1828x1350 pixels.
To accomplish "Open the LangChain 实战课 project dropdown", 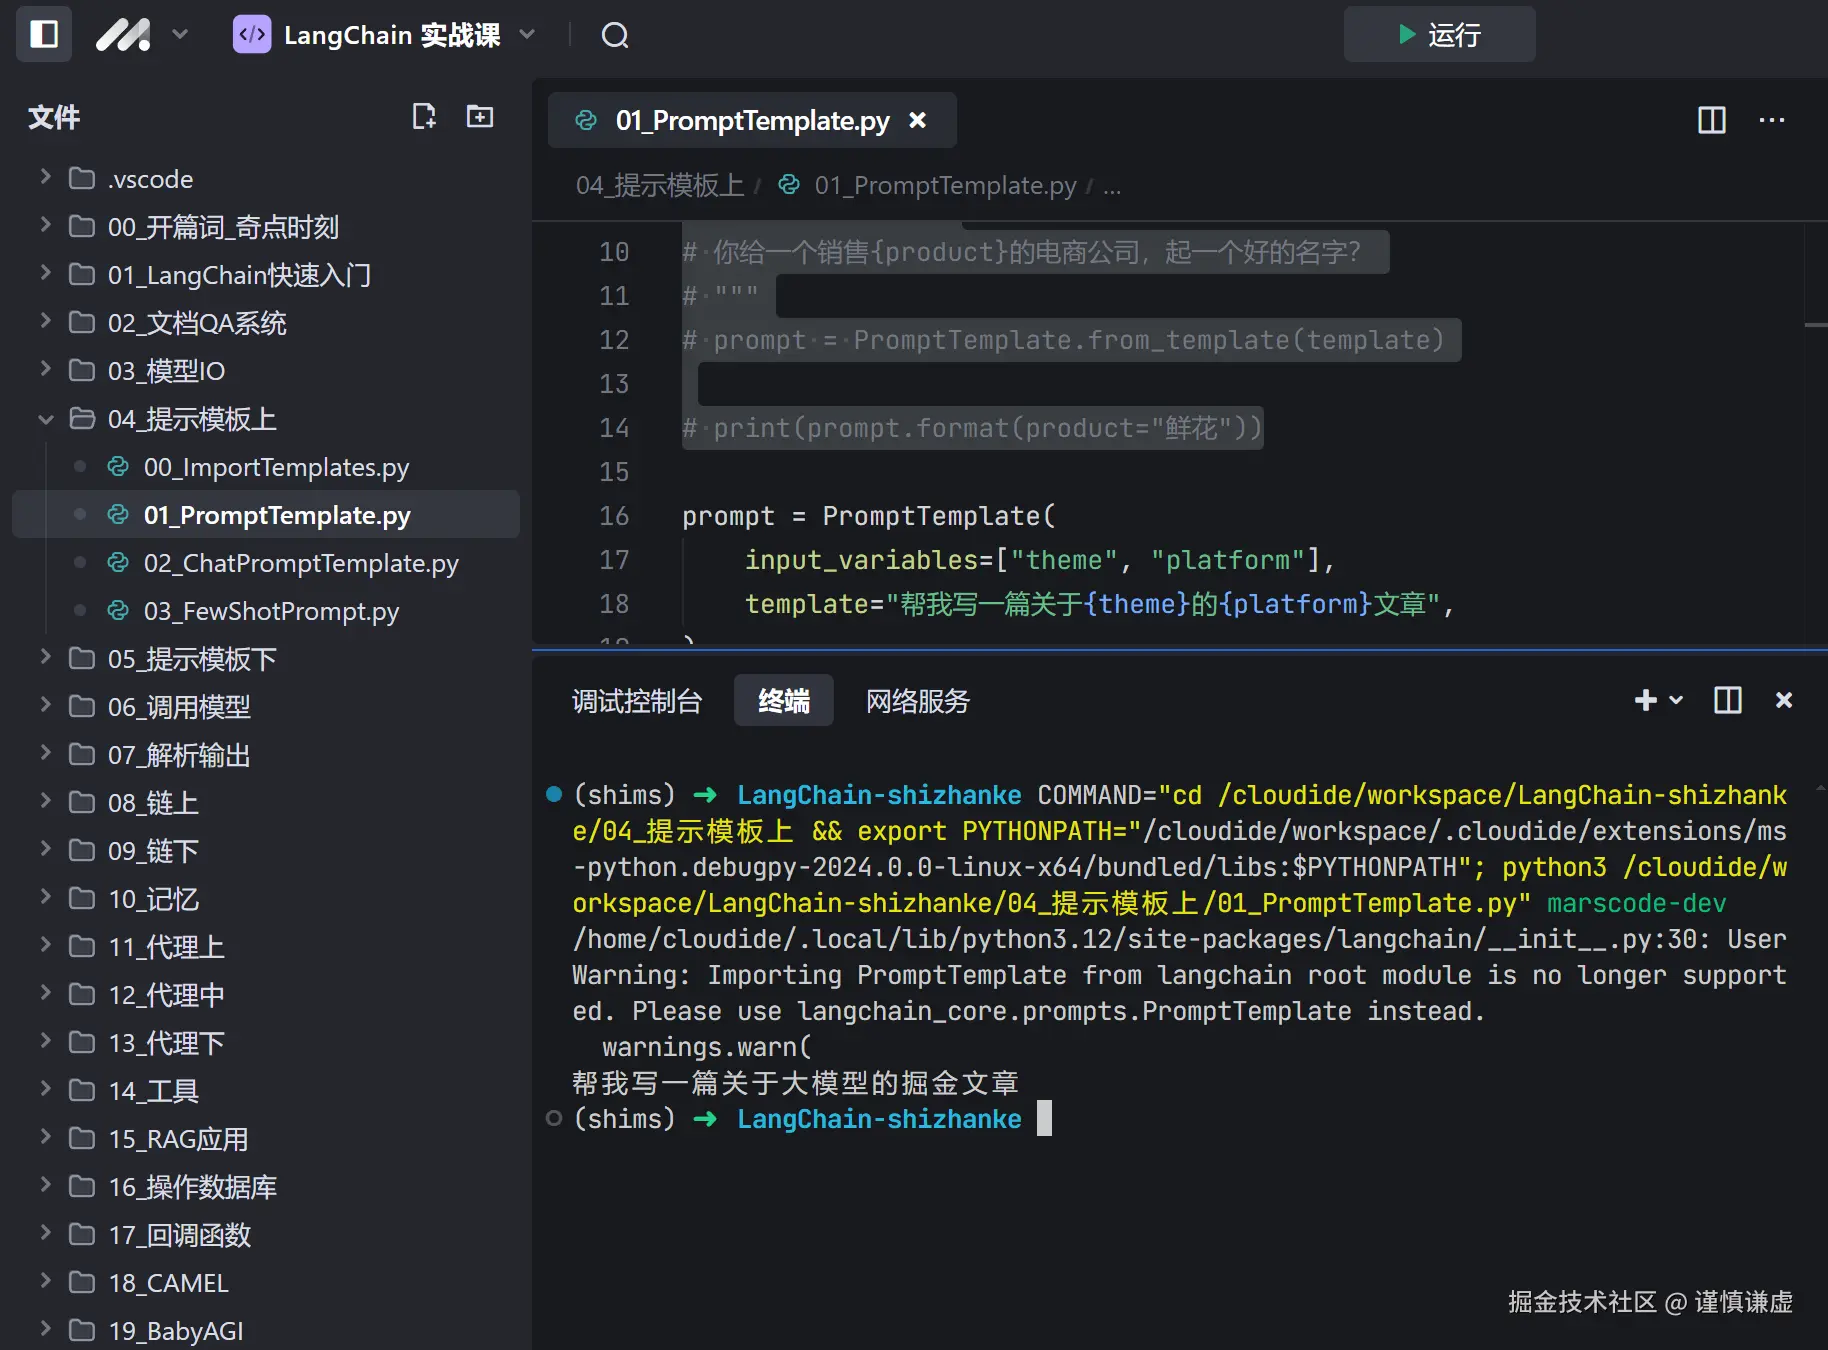I will (x=527, y=35).
